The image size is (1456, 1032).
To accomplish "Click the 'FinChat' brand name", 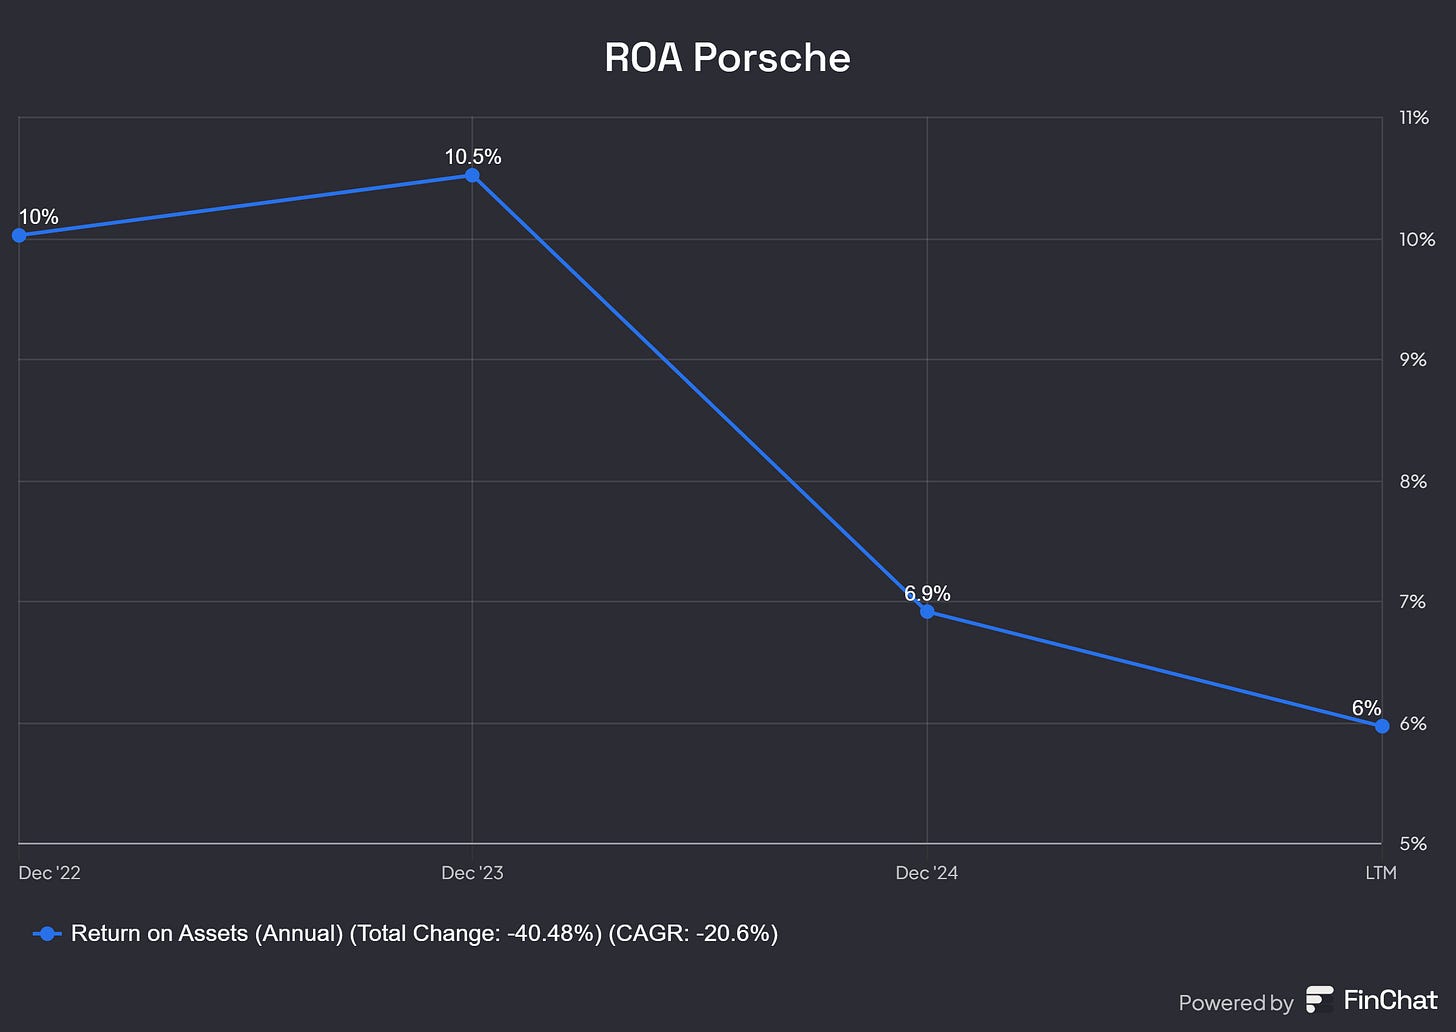I will click(1391, 999).
